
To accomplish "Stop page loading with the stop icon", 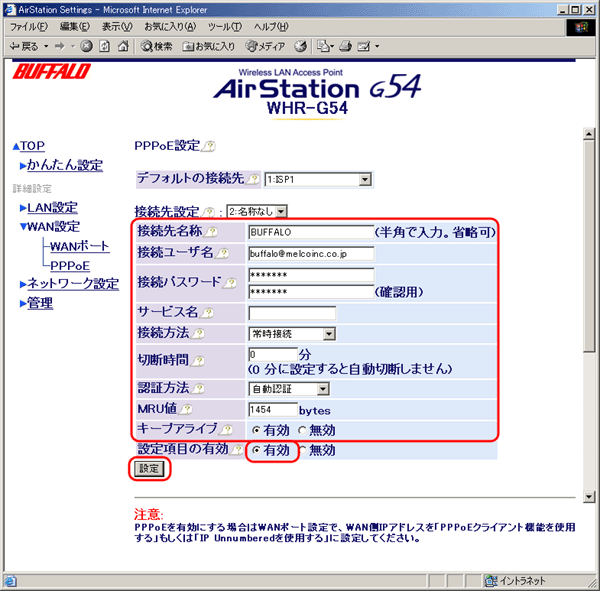I will click(86, 46).
